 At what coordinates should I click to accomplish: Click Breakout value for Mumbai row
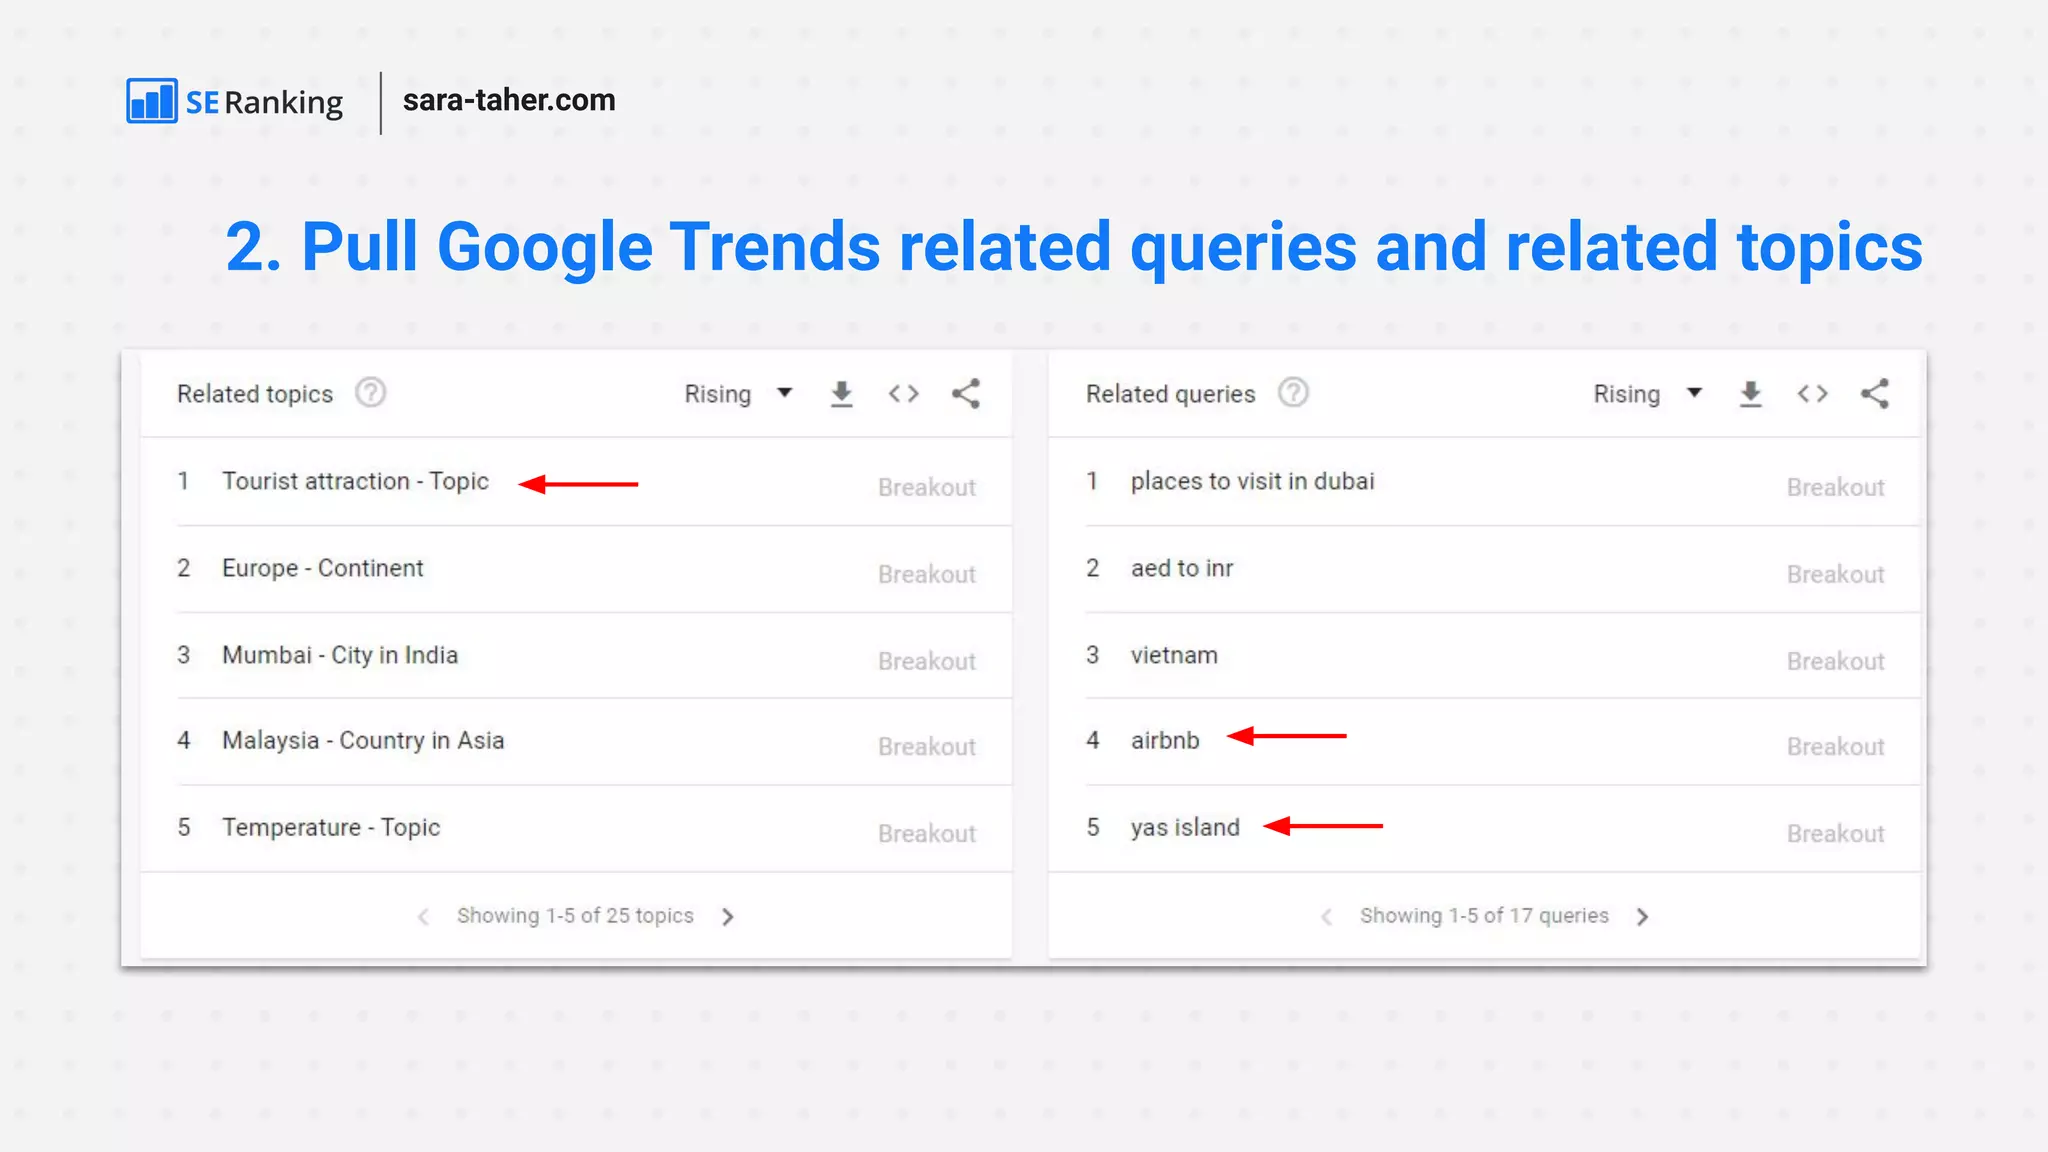point(927,662)
